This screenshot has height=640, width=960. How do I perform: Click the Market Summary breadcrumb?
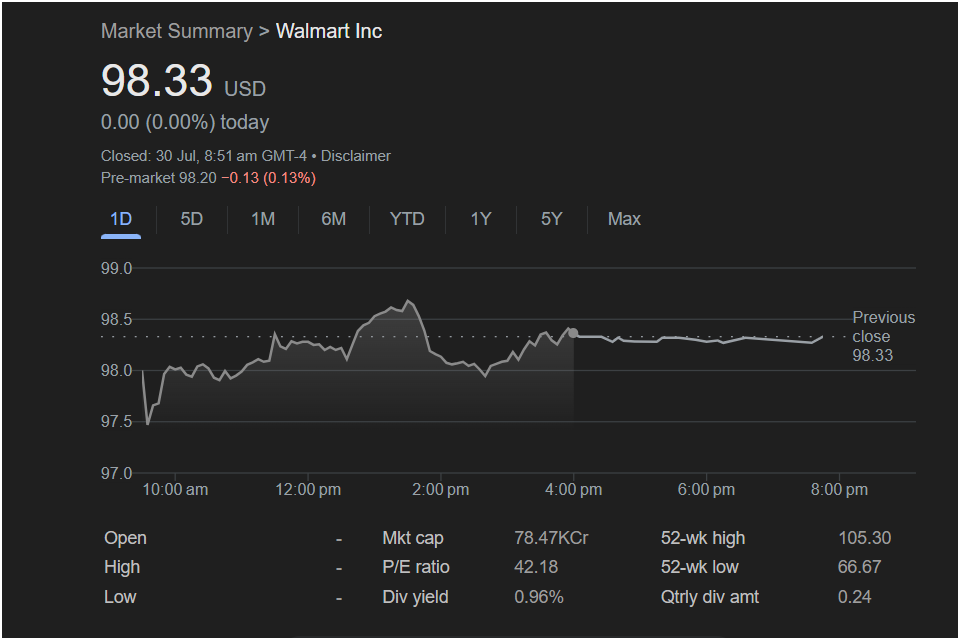click(x=176, y=31)
